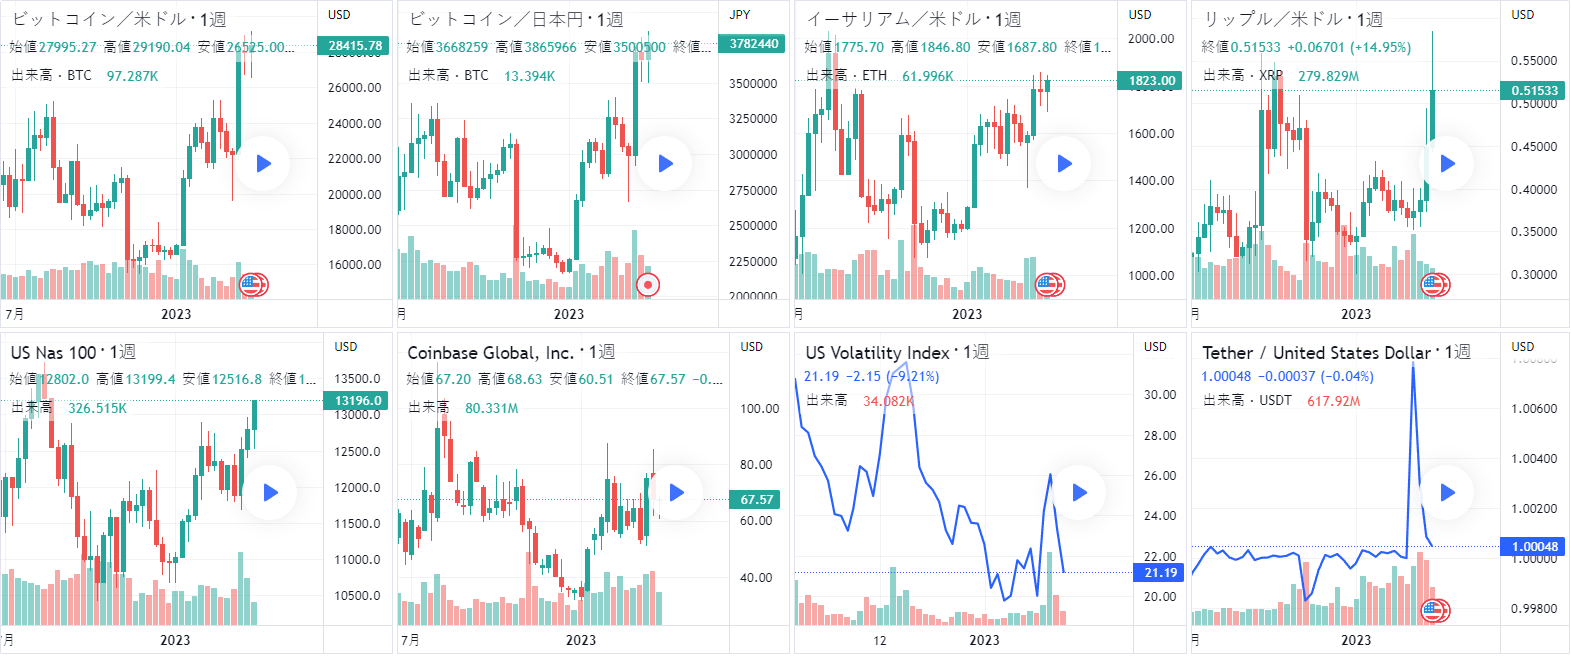Open the JPY currency selector on the Bitcoin/yen chart

[x=740, y=15]
